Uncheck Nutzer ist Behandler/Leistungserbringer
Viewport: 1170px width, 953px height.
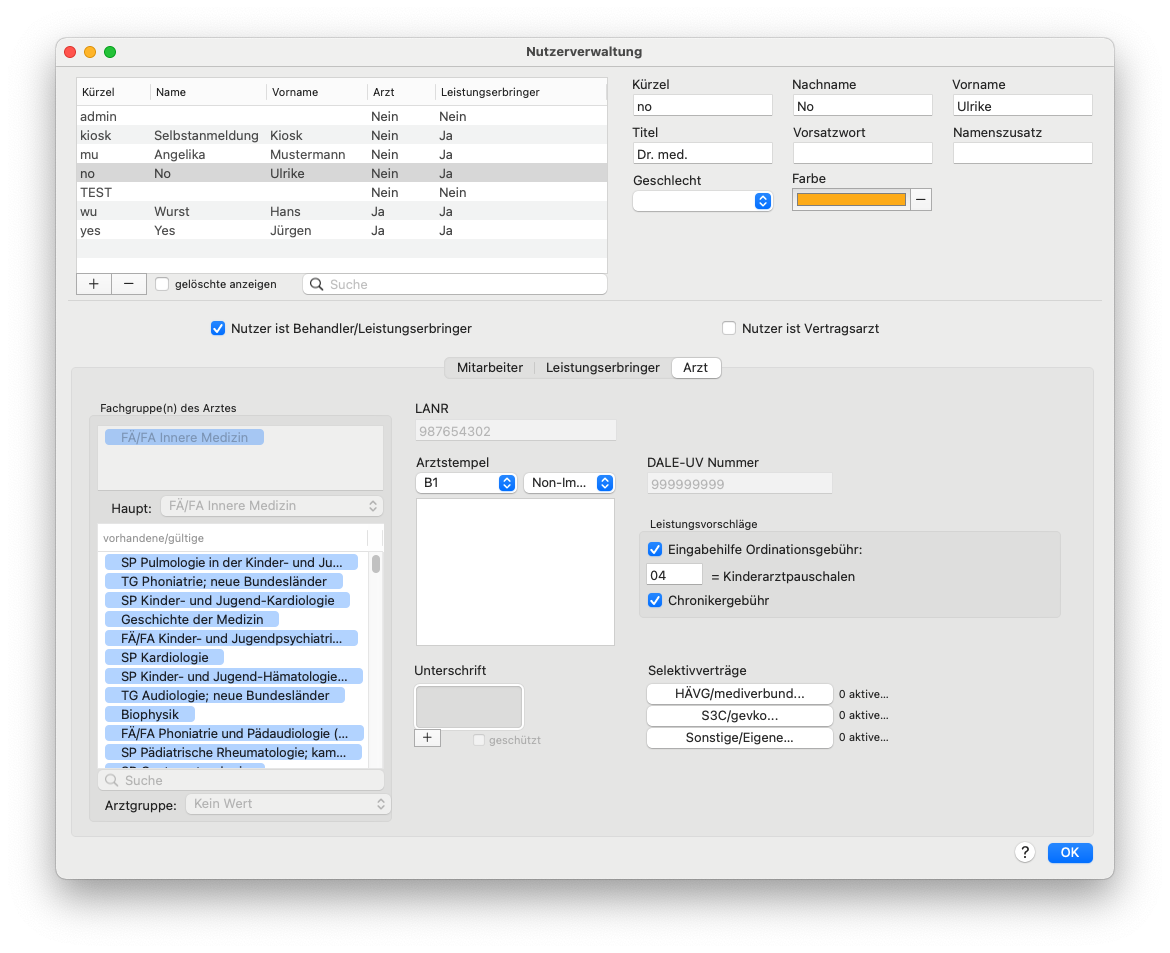click(x=218, y=328)
